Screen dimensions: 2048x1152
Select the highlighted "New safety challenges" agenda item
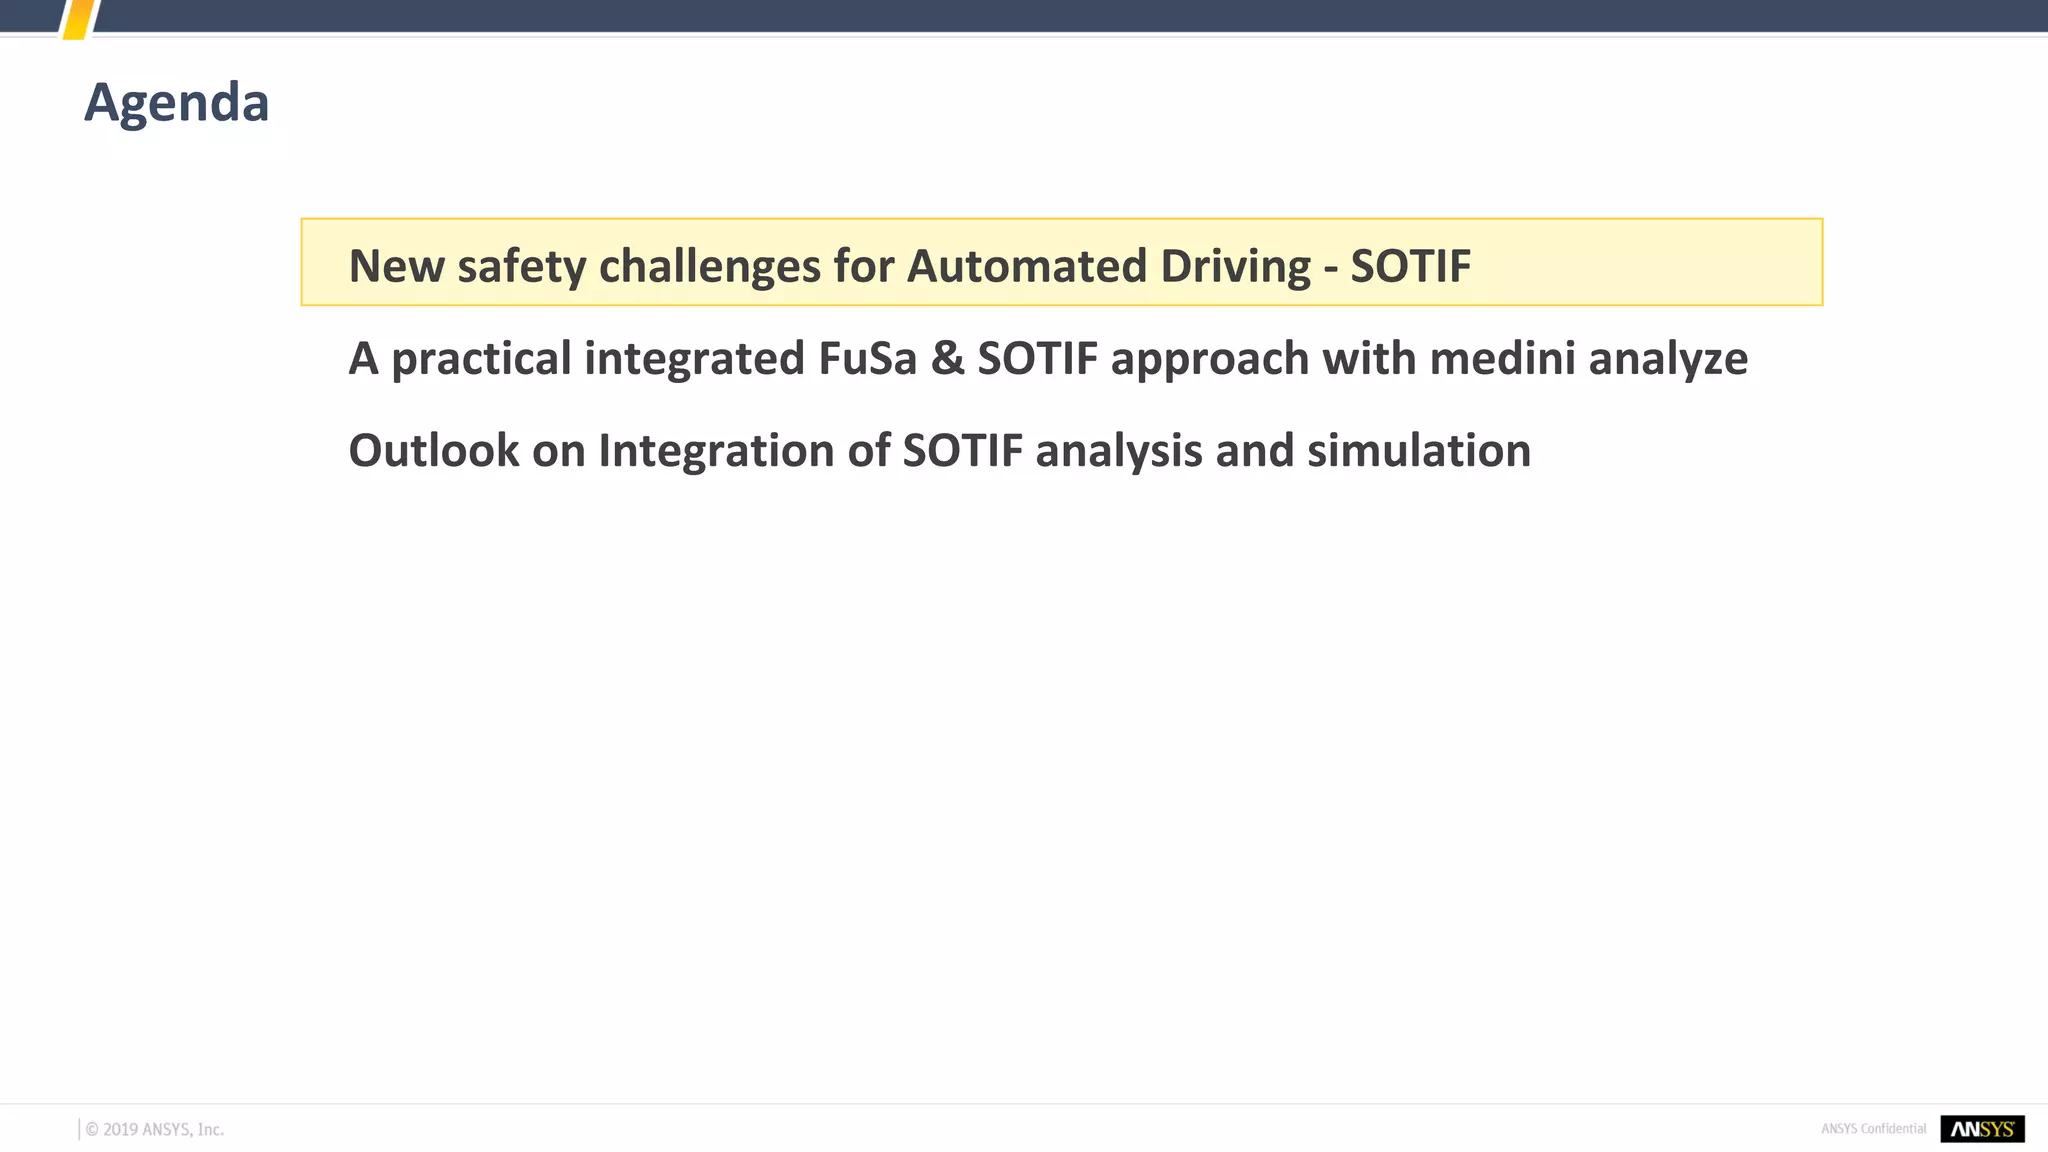click(x=909, y=266)
